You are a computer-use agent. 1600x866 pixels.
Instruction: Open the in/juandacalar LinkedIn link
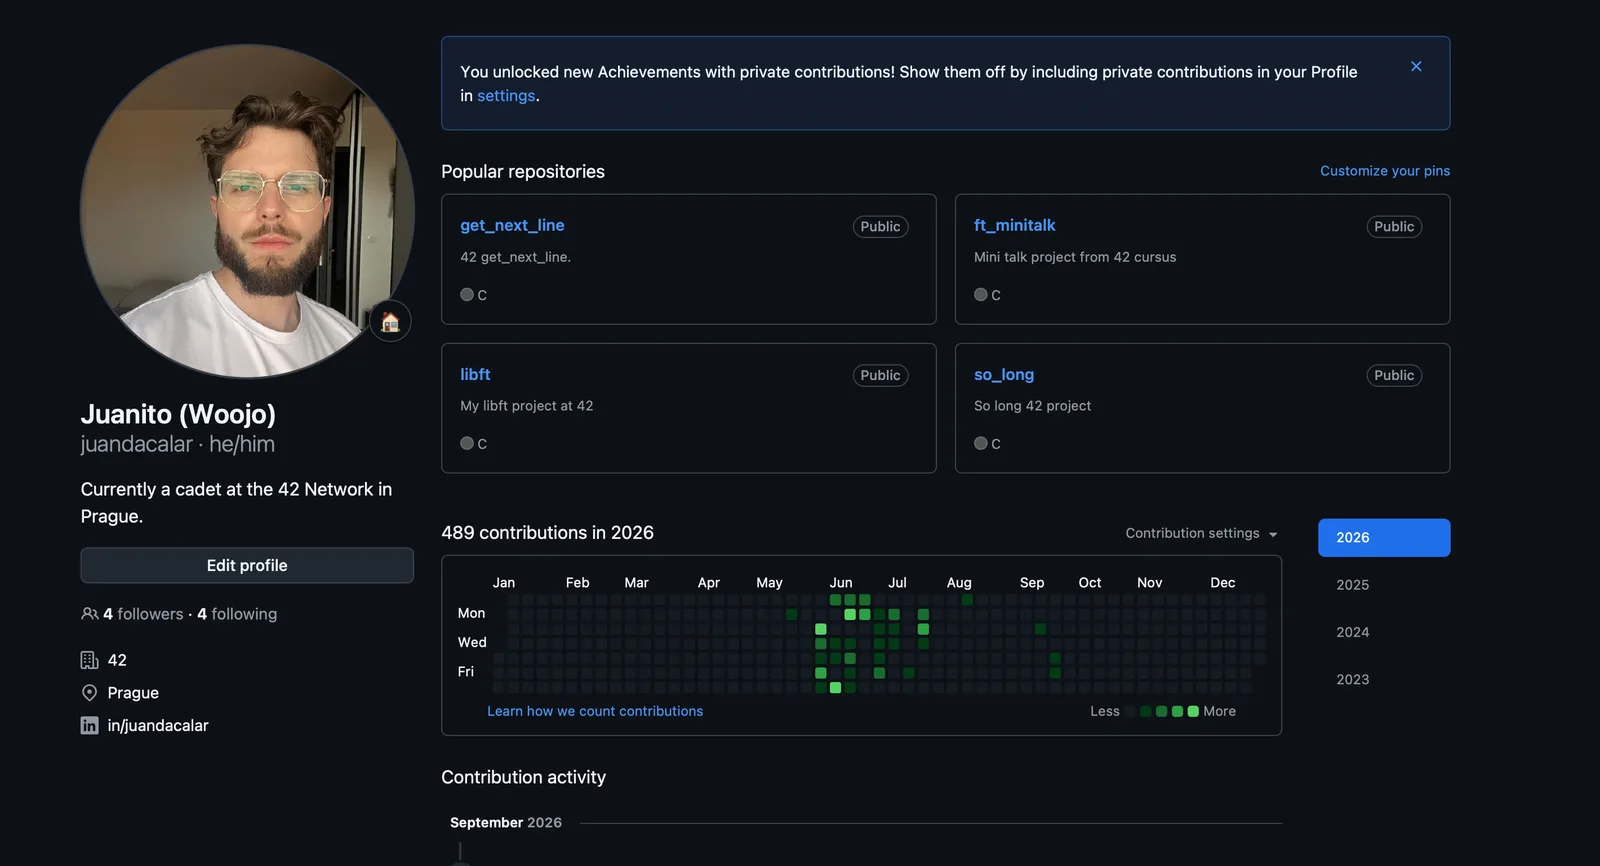pos(158,726)
